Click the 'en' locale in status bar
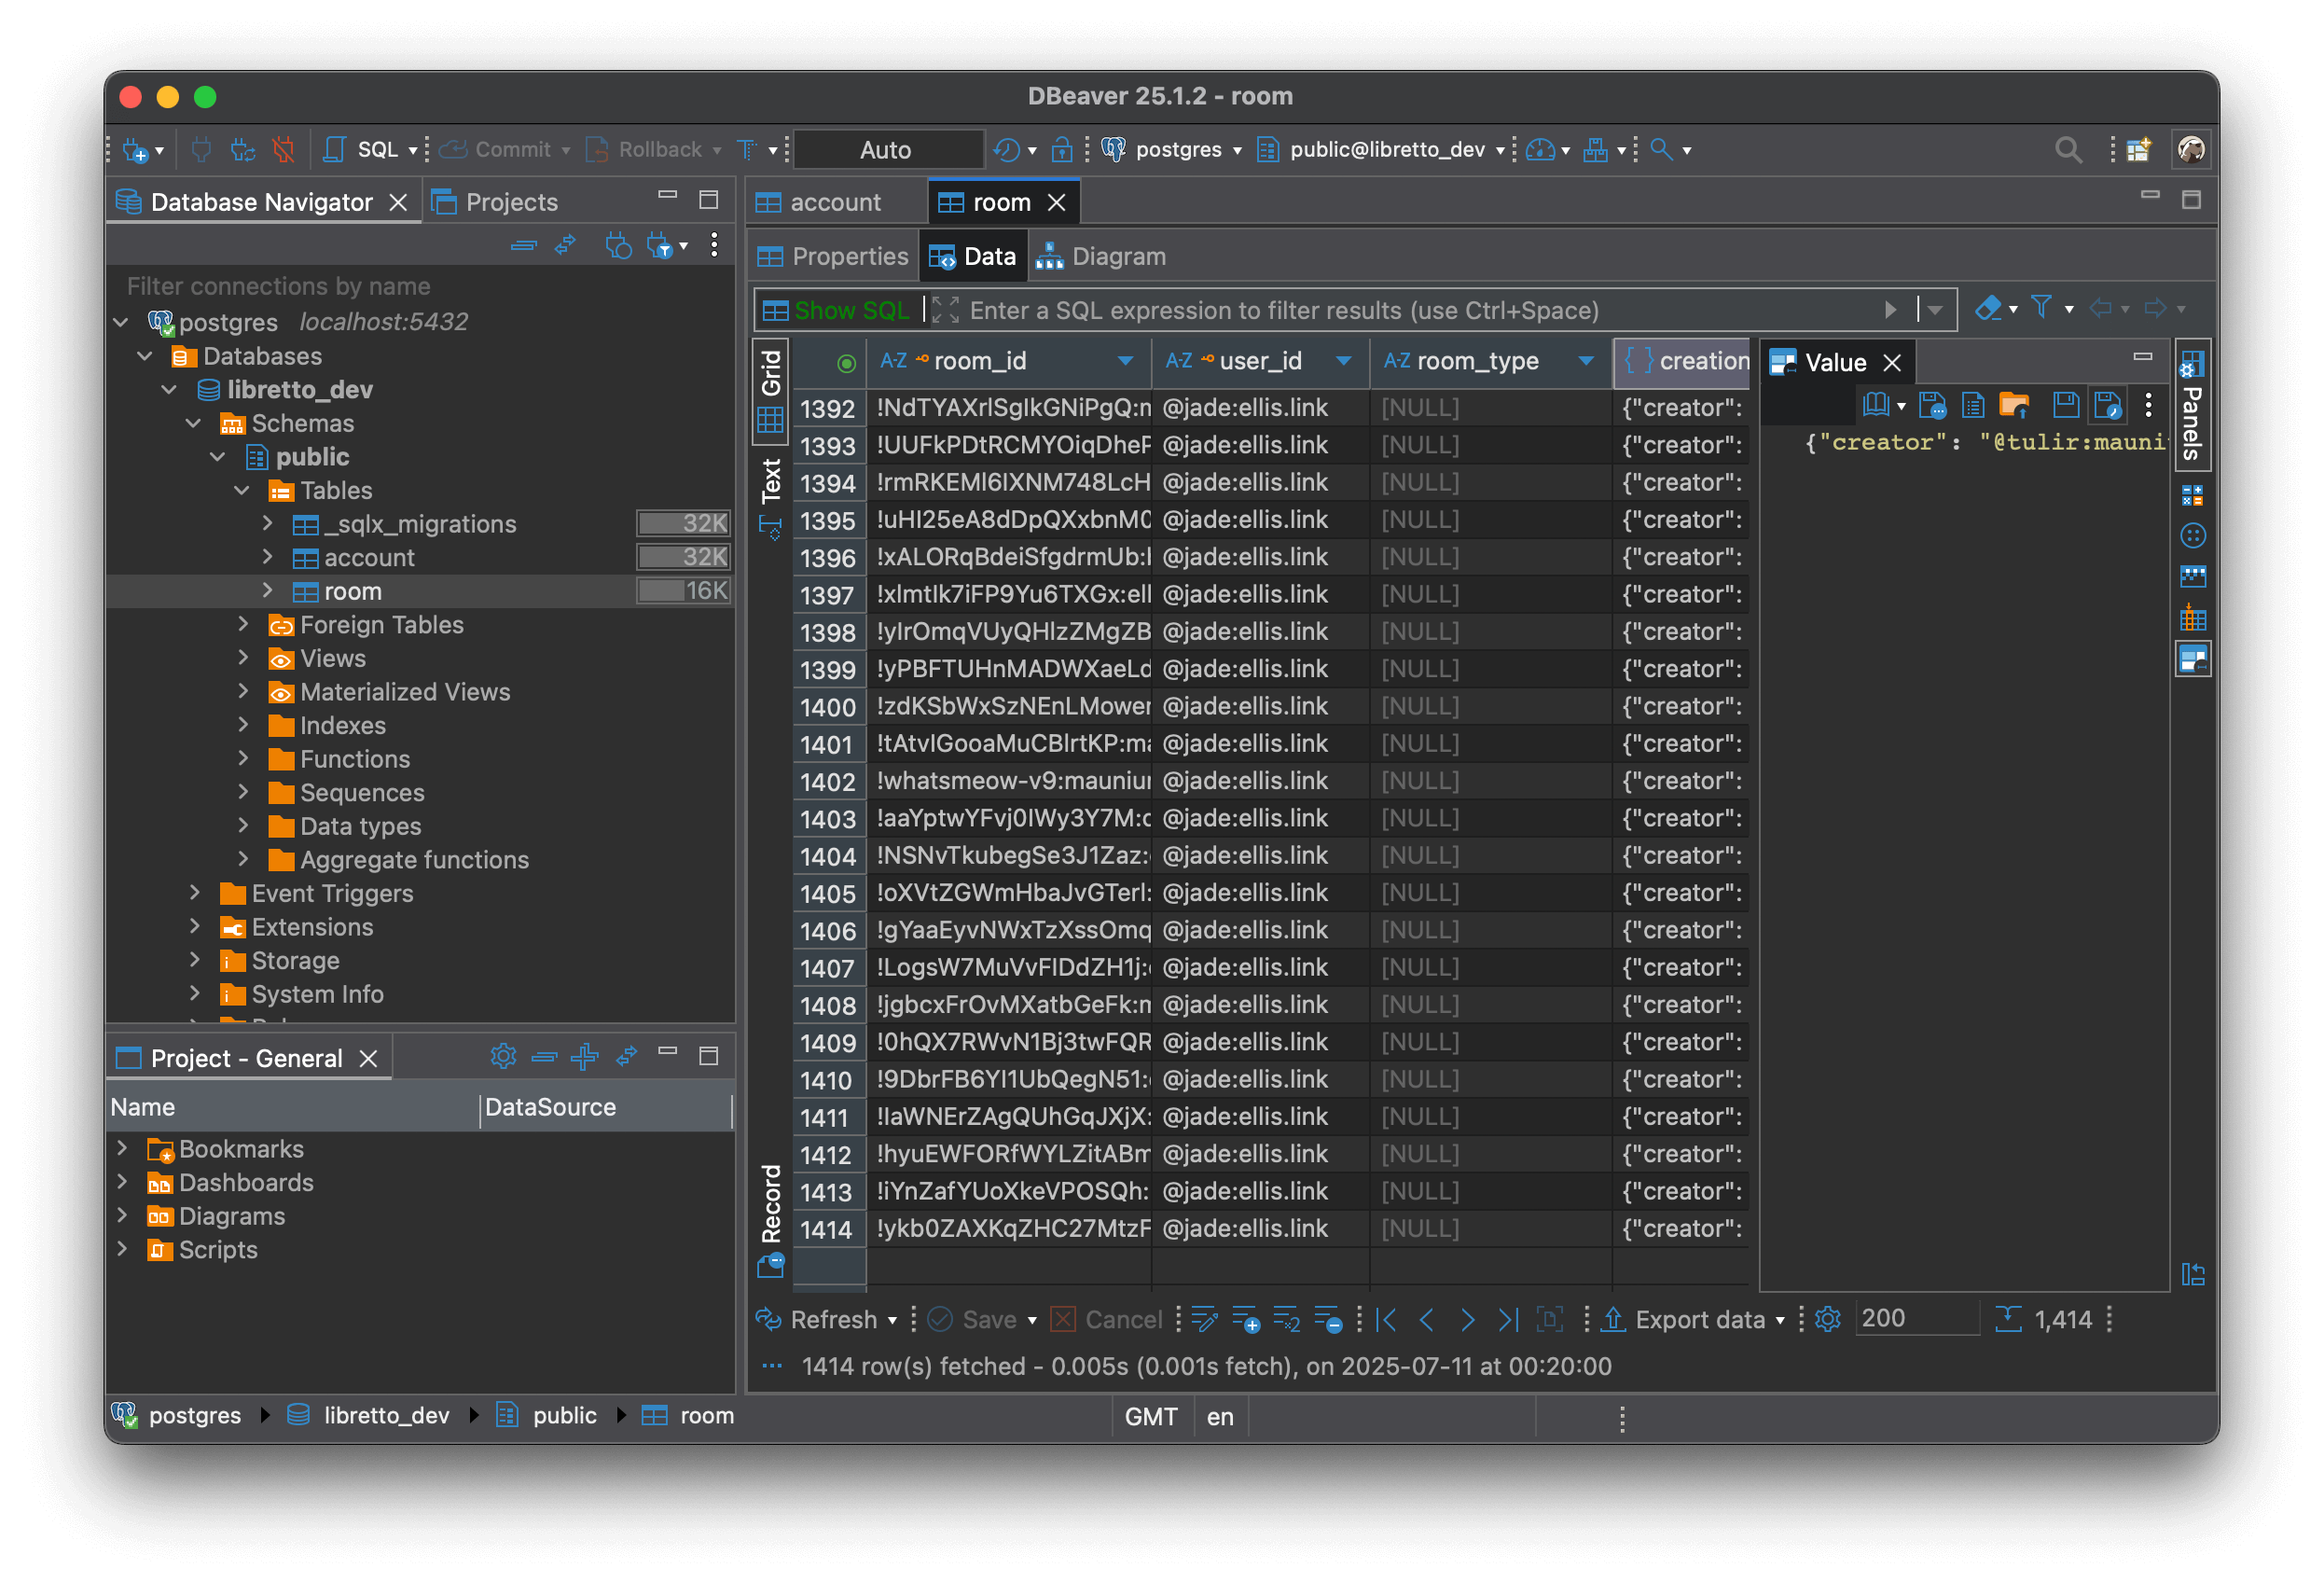The image size is (2324, 1582). click(1220, 1417)
